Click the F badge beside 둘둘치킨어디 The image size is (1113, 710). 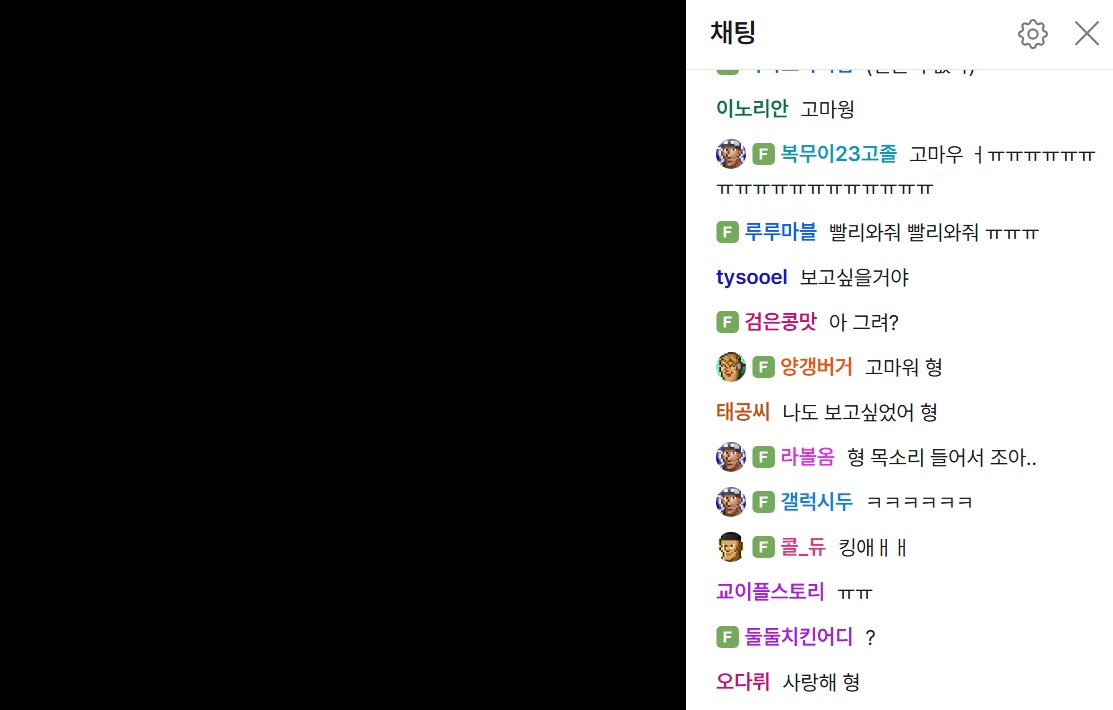727,637
